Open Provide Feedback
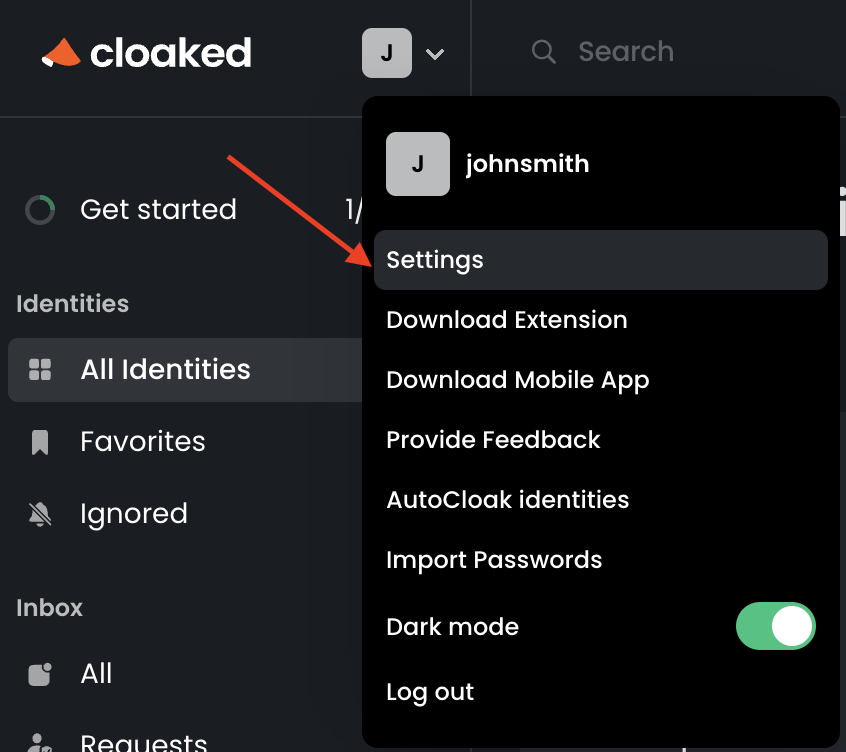 [601, 440]
